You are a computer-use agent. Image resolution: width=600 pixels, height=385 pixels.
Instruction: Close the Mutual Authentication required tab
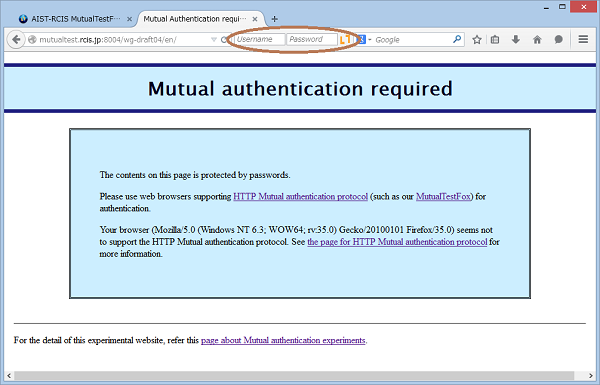tap(255, 19)
